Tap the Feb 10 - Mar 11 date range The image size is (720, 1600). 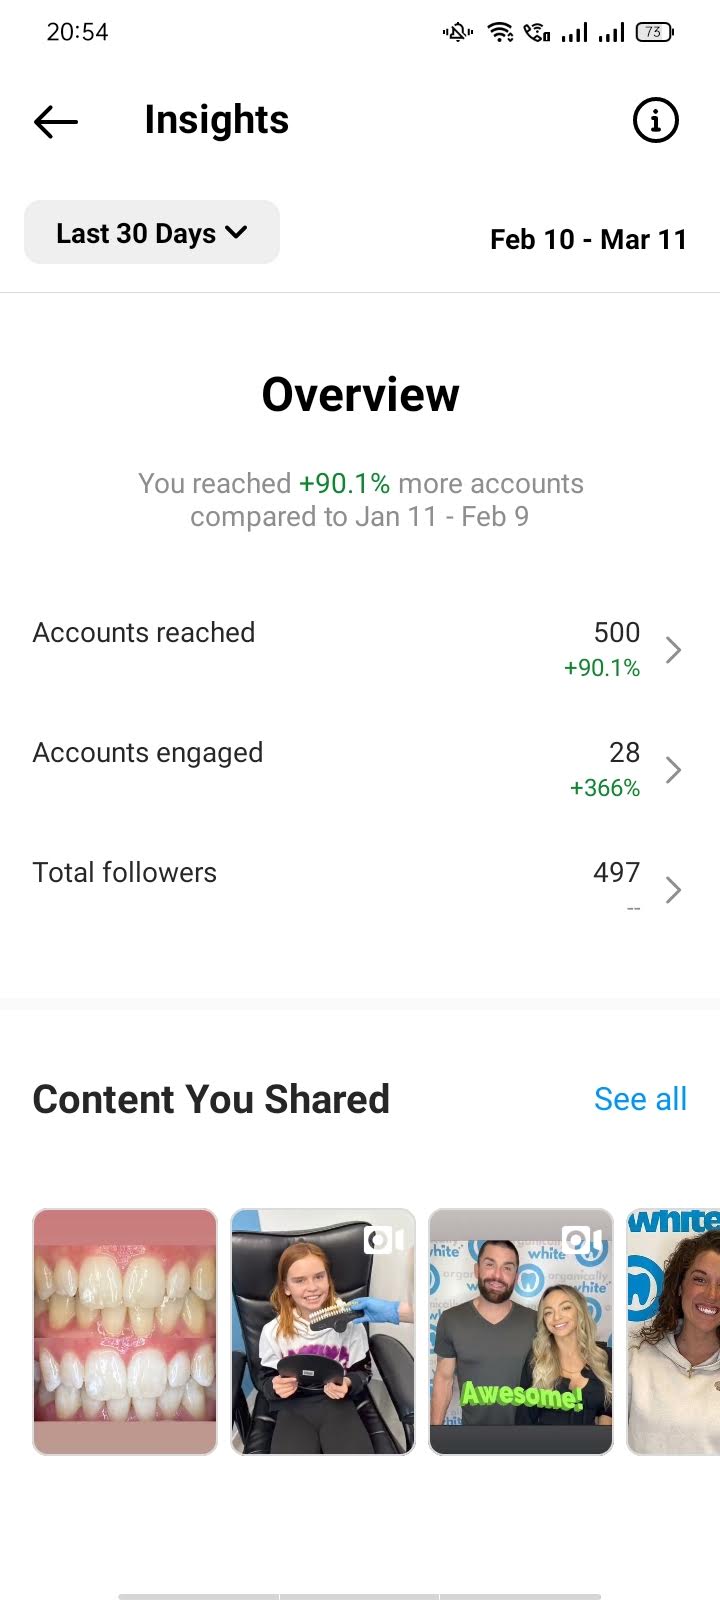click(588, 240)
